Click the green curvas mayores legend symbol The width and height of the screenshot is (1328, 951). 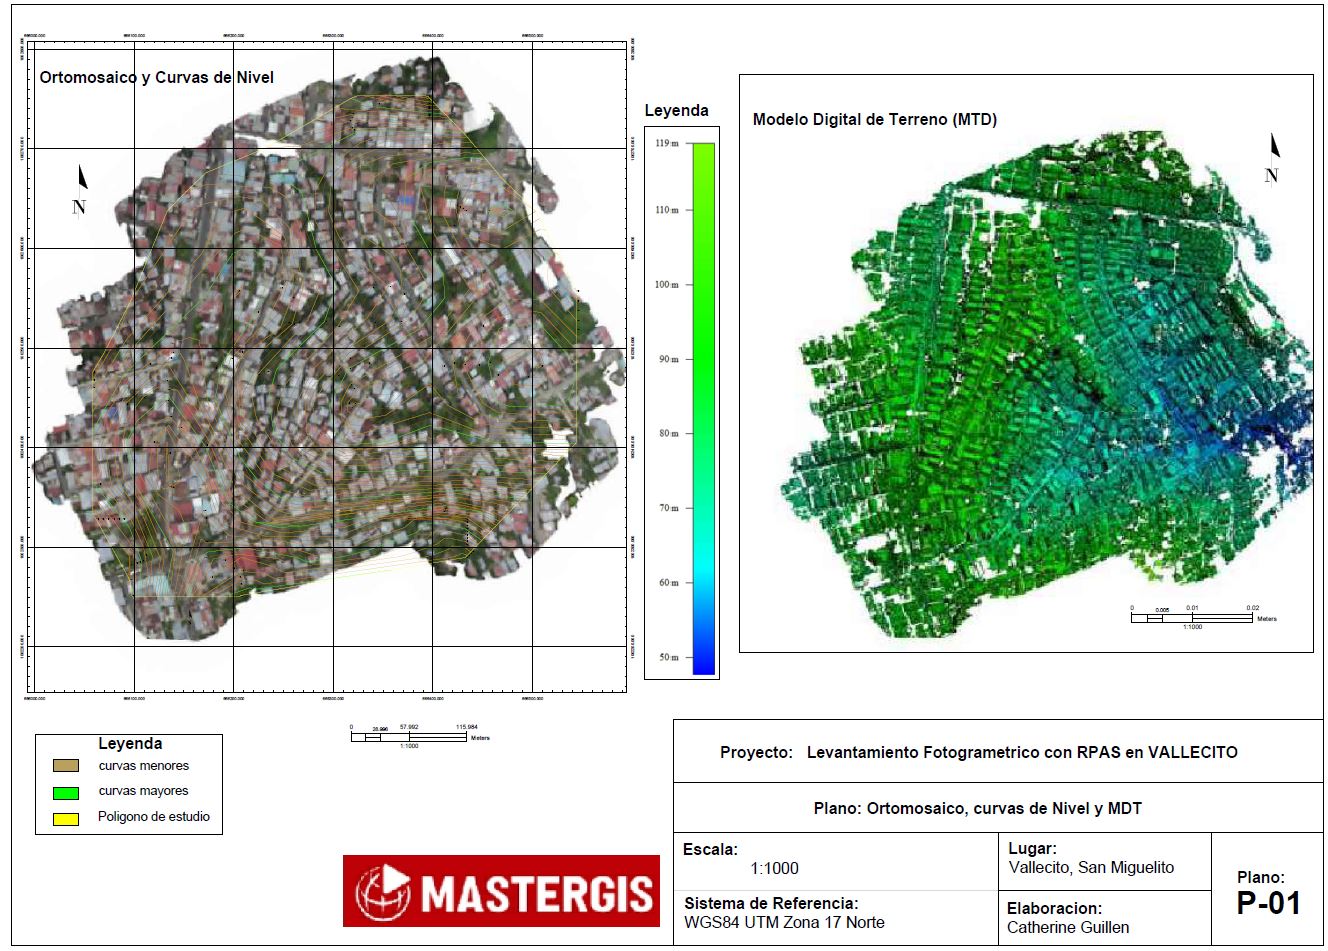66,792
